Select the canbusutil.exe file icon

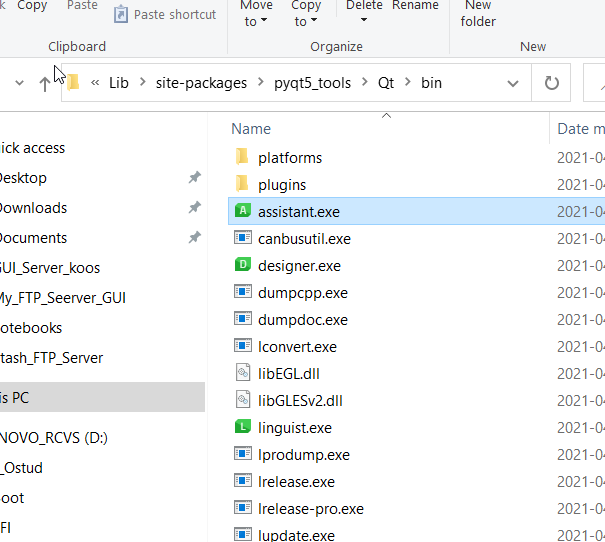[x=243, y=238]
